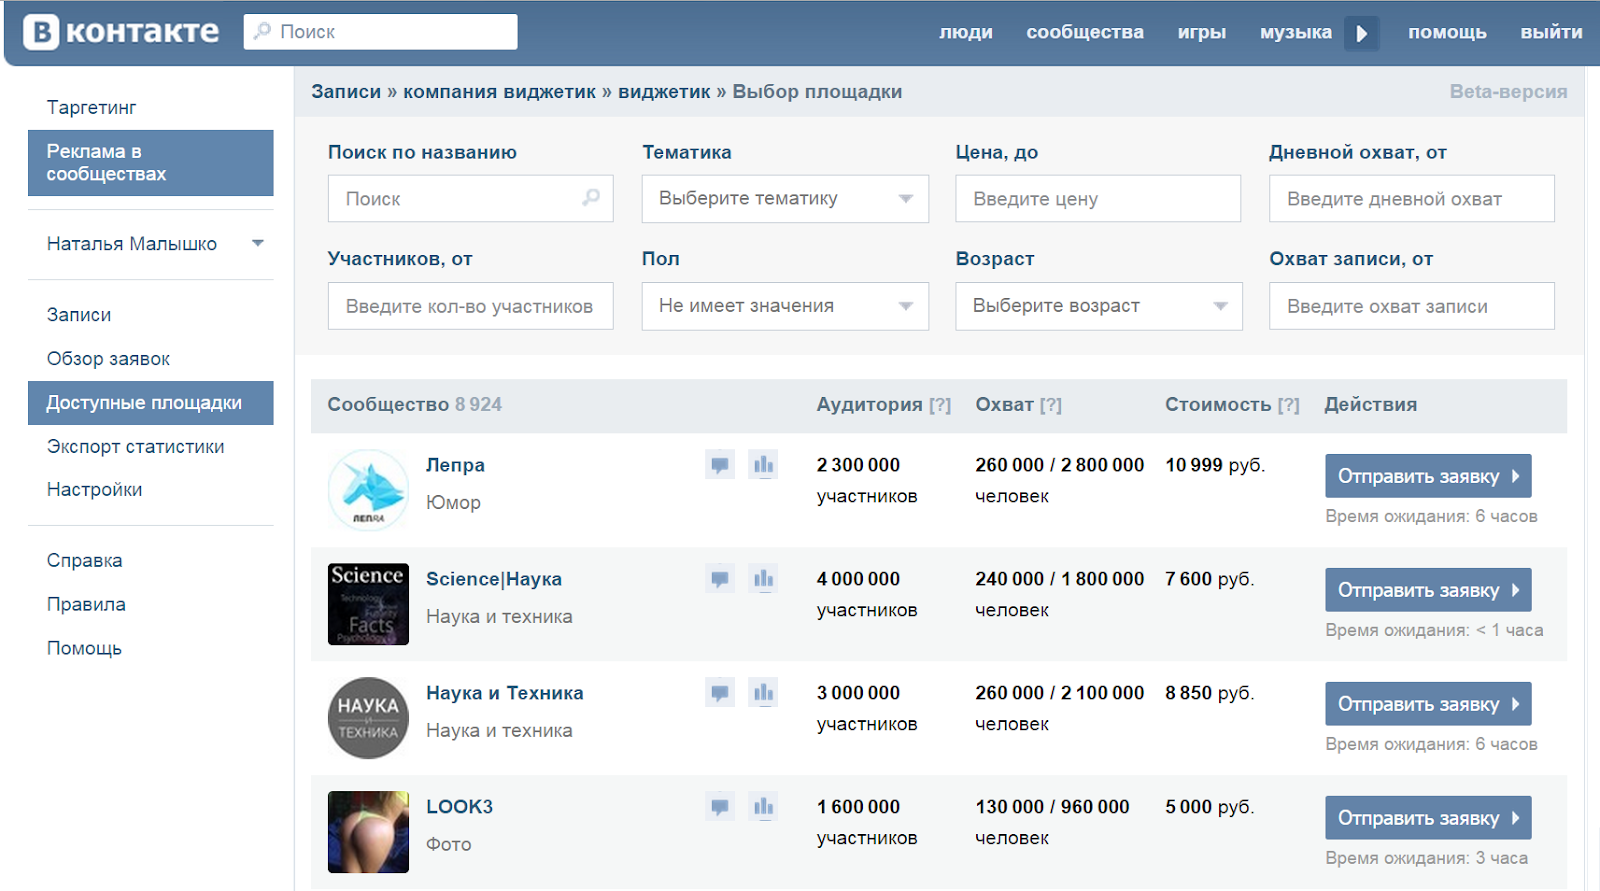The height and width of the screenshot is (891, 1600).
Task: Open the Тематика dropdown
Action: pos(785,199)
